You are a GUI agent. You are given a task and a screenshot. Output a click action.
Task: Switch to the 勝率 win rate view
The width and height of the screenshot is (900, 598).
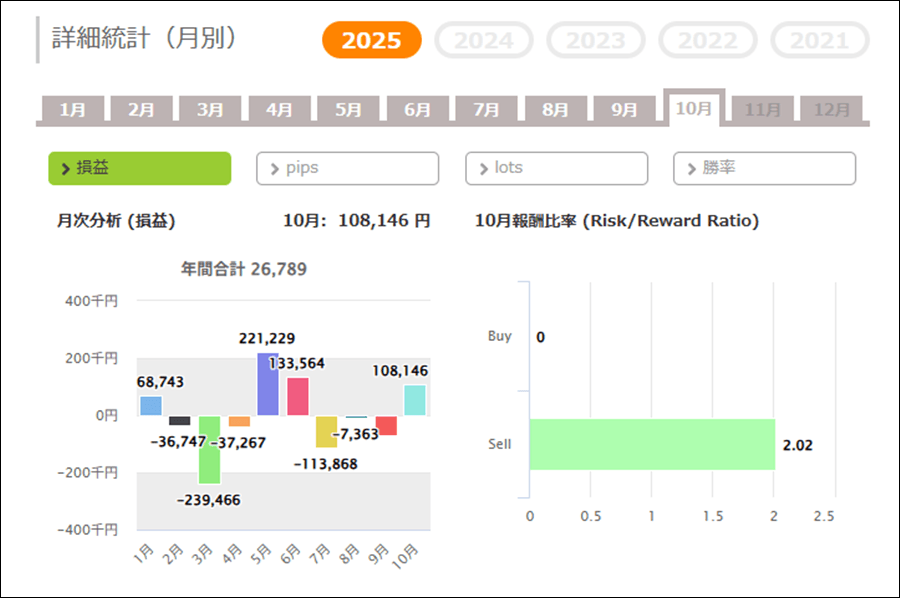tap(764, 168)
